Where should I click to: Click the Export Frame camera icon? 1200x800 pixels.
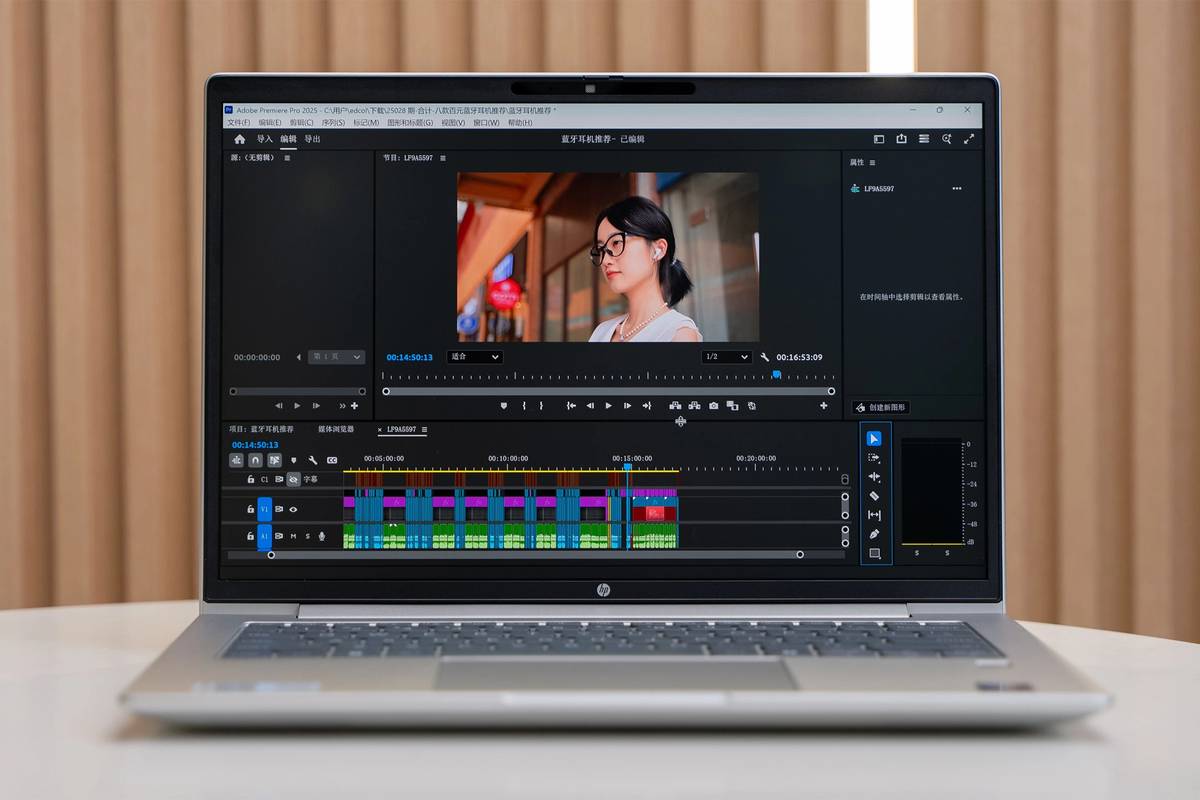[x=713, y=406]
